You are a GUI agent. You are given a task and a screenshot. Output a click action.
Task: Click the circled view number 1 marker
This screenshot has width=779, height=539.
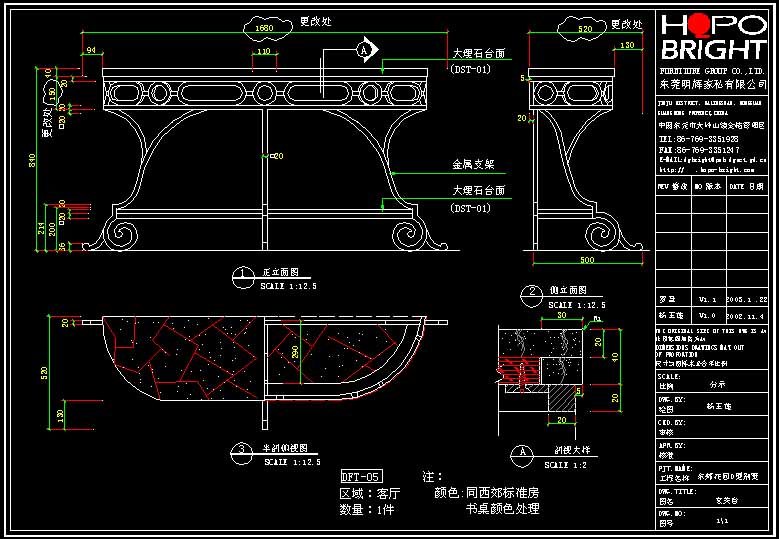click(243, 278)
